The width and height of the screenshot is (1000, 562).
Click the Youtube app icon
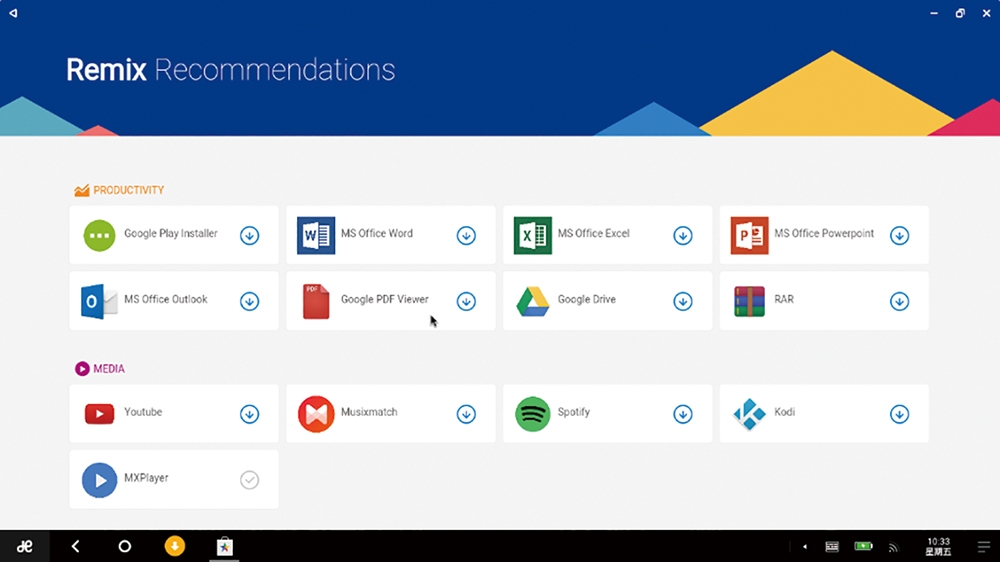[99, 414]
